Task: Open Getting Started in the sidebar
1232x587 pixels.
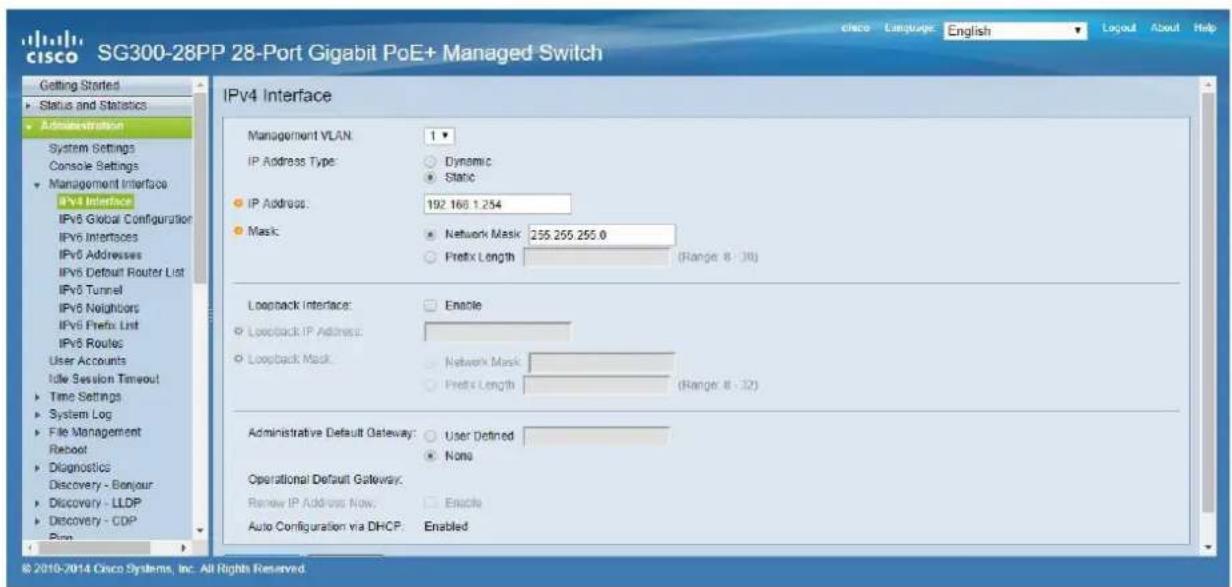Action: pyautogui.click(x=77, y=88)
